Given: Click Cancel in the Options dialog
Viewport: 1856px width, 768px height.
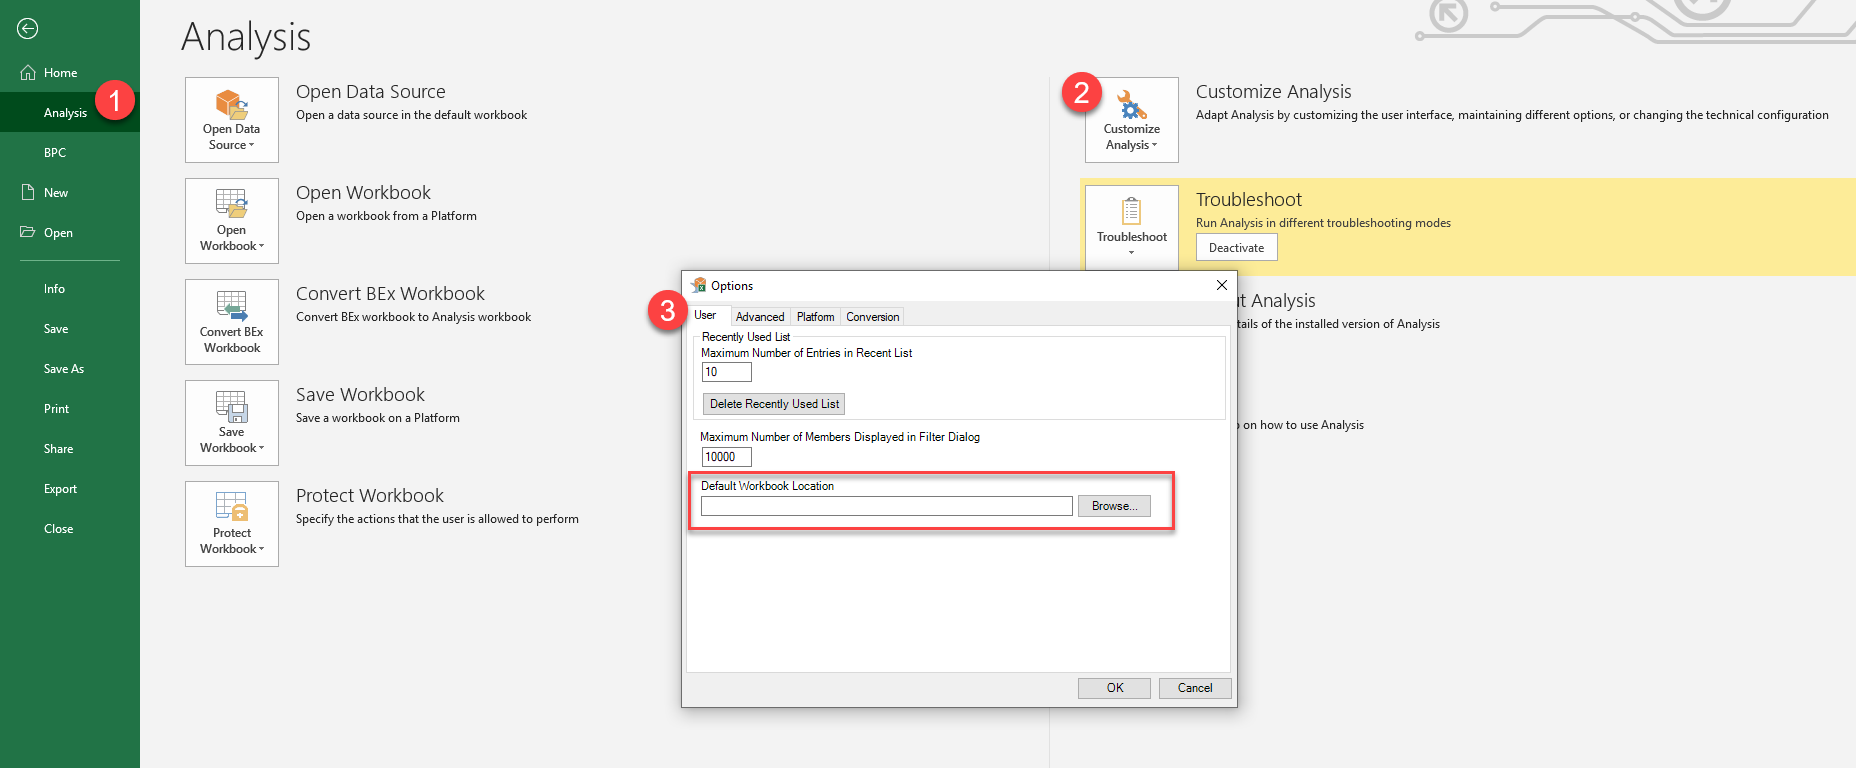Looking at the screenshot, I should point(1195,688).
